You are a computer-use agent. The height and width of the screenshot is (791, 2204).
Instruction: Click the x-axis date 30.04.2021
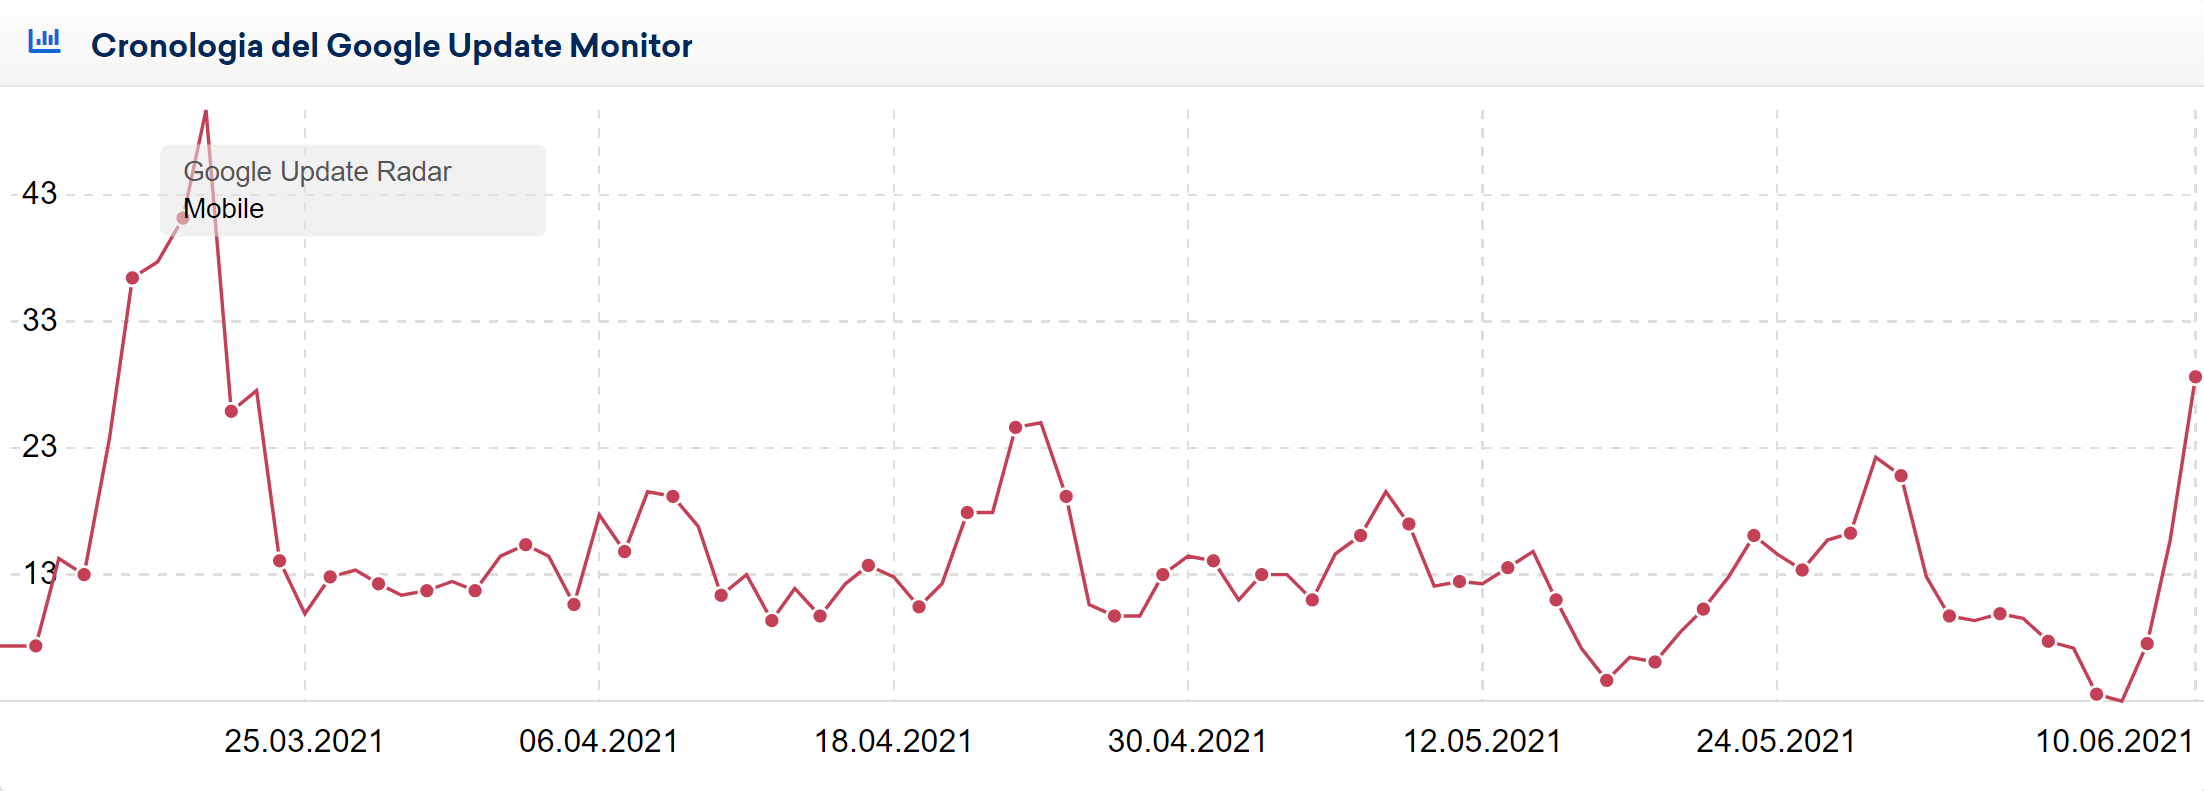tap(1187, 741)
